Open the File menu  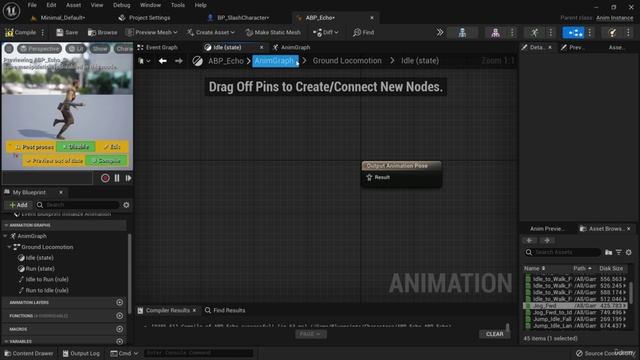click(32, 5)
